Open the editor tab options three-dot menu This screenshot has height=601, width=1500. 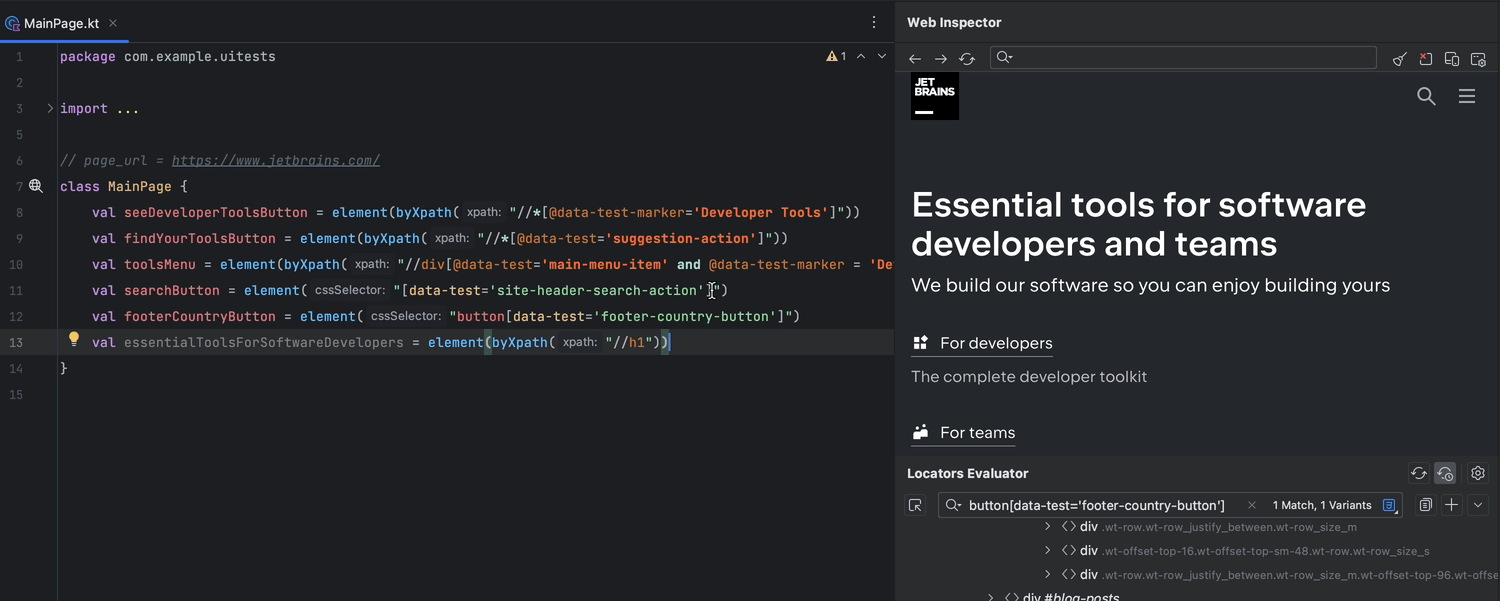click(874, 22)
